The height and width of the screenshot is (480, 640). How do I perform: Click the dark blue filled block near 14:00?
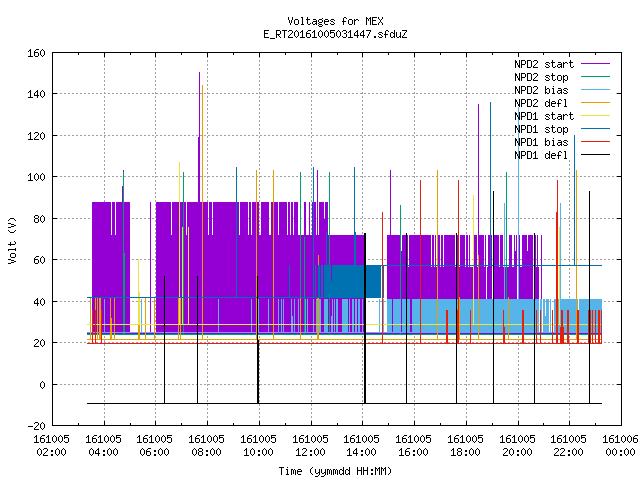[x=355, y=281]
